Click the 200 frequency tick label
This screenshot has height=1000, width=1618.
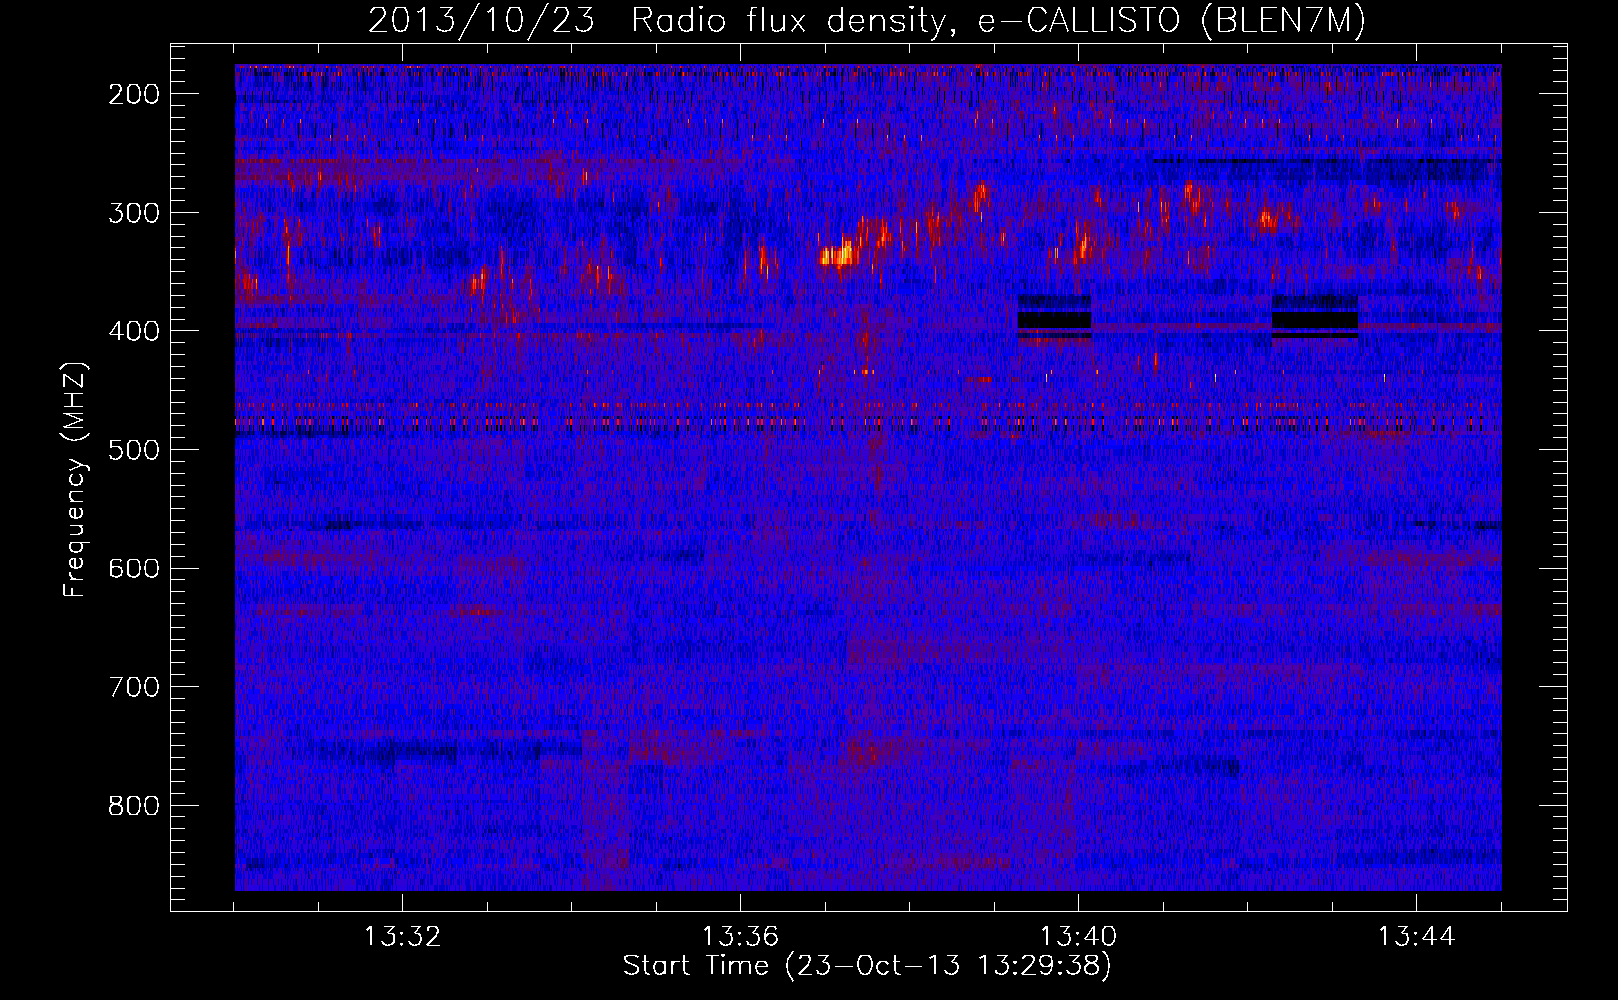tap(134, 94)
